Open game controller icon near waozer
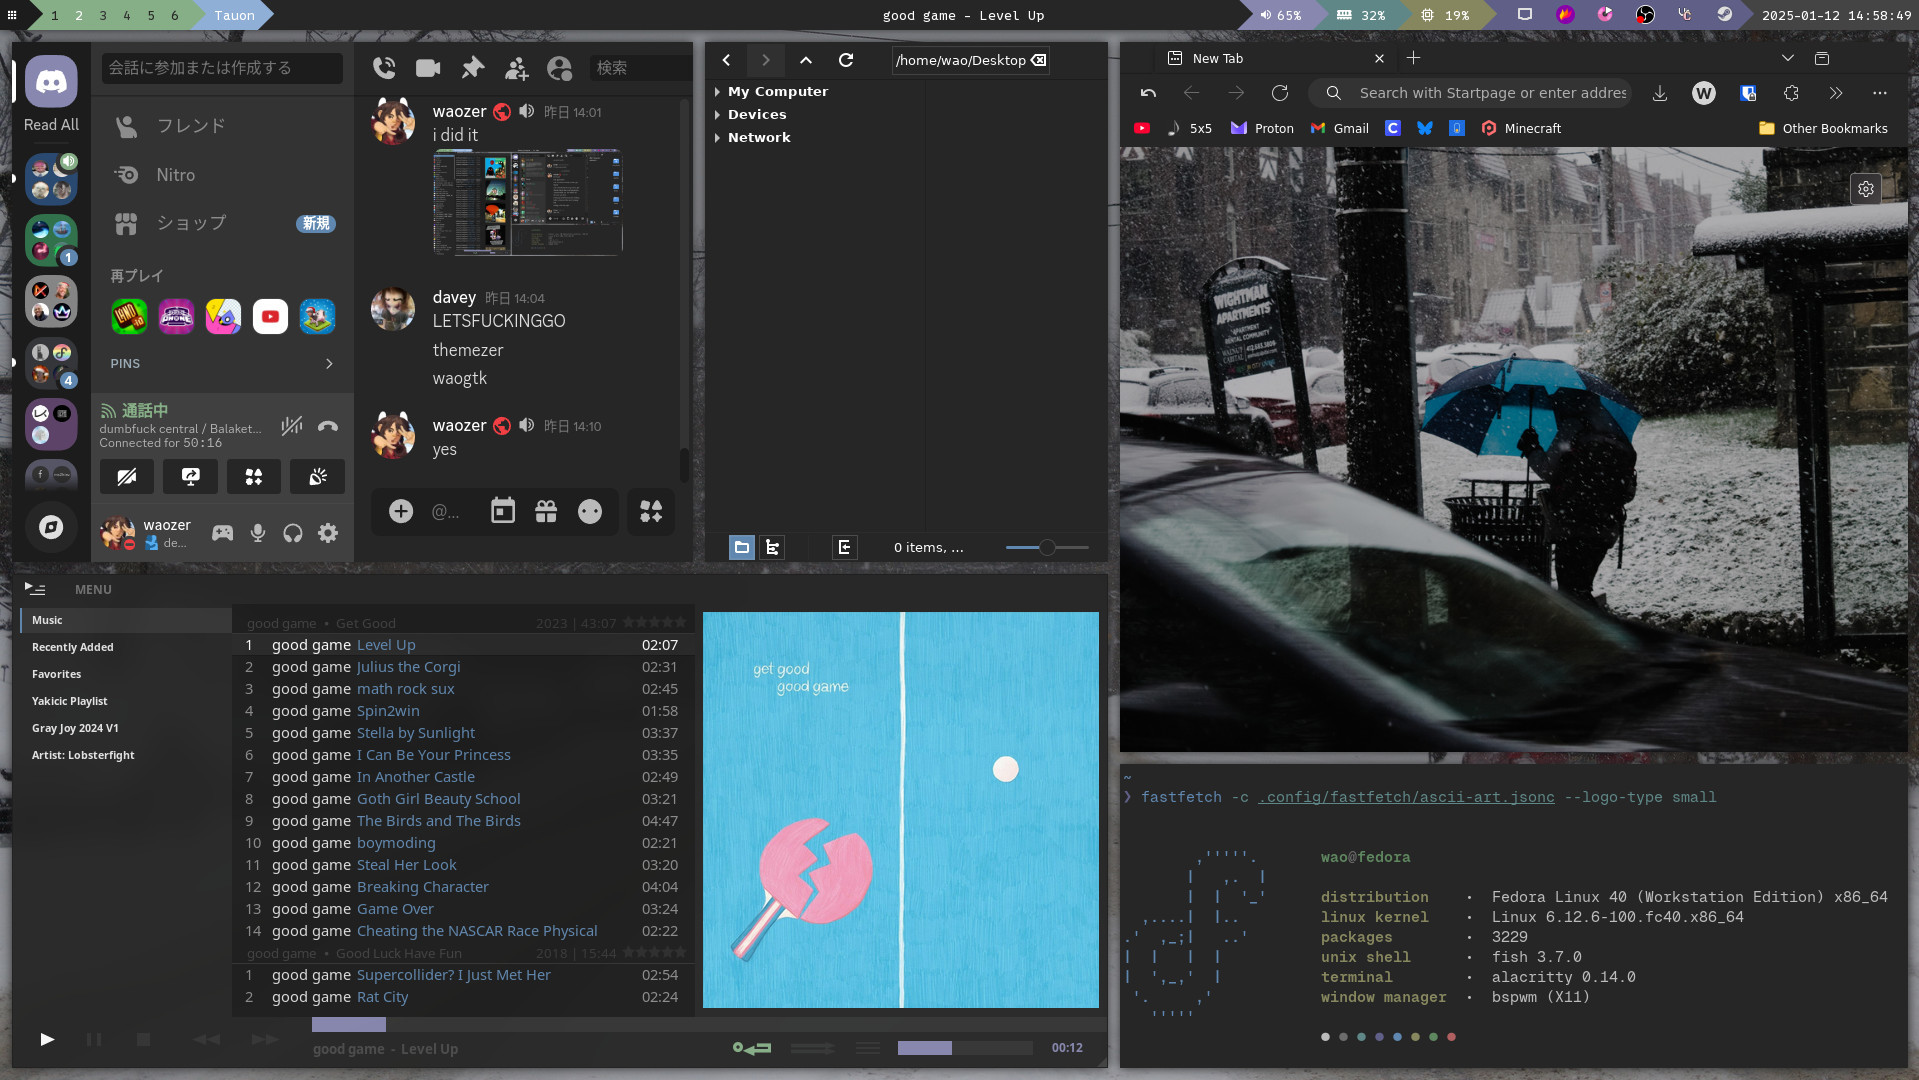This screenshot has height=1080, width=1919. (x=222, y=533)
